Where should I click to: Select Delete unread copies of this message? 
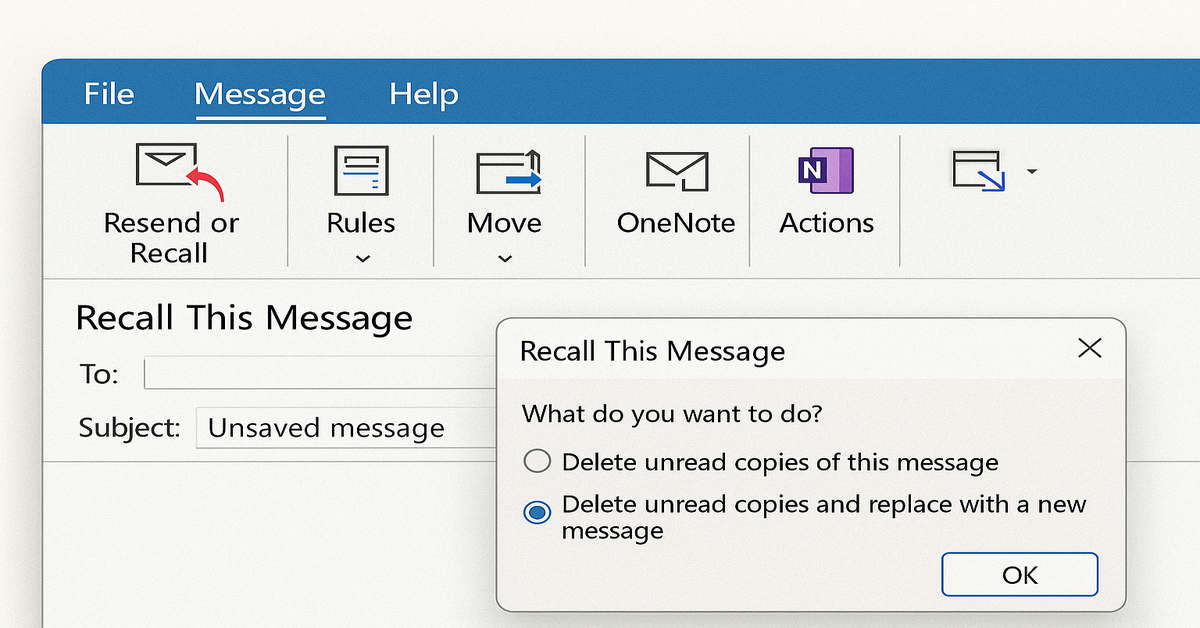(760, 462)
